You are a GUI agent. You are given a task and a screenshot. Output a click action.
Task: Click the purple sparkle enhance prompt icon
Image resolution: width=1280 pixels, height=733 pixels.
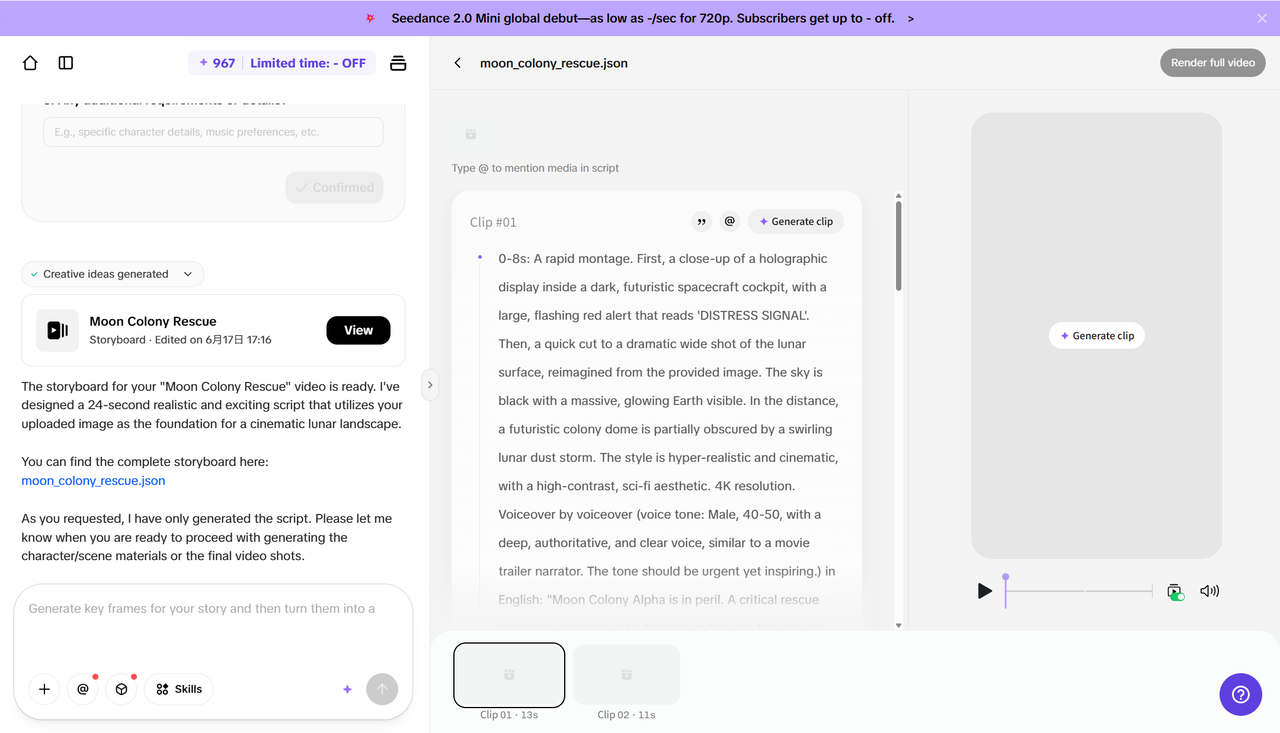pos(347,689)
